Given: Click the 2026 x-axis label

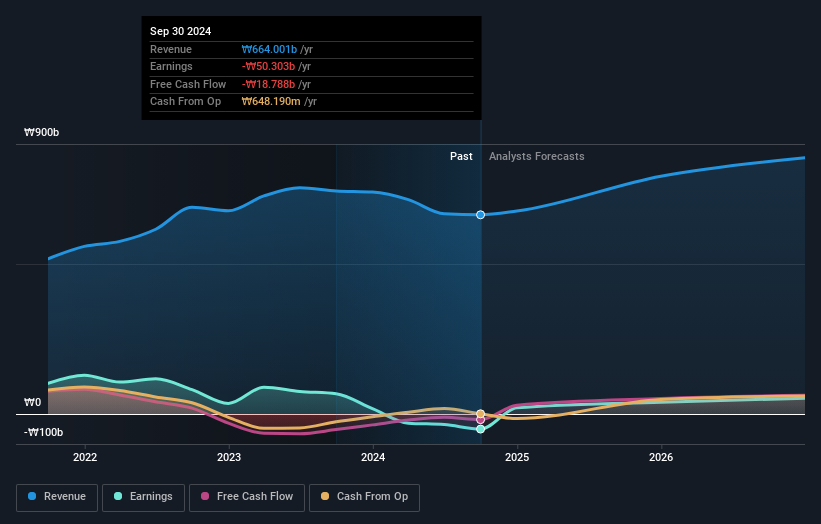Looking at the screenshot, I should click(x=661, y=458).
